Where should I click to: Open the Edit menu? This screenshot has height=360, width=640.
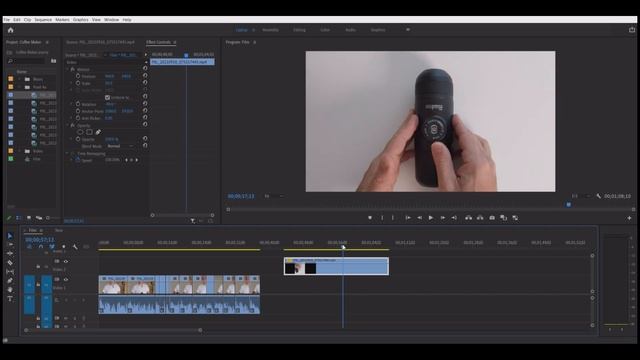click(x=17, y=20)
